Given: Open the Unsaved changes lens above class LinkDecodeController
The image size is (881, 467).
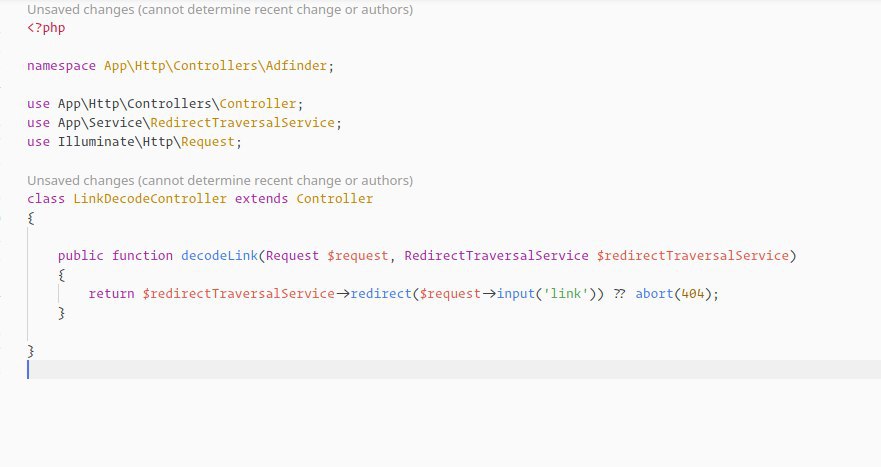Looking at the screenshot, I should click(x=220, y=180).
